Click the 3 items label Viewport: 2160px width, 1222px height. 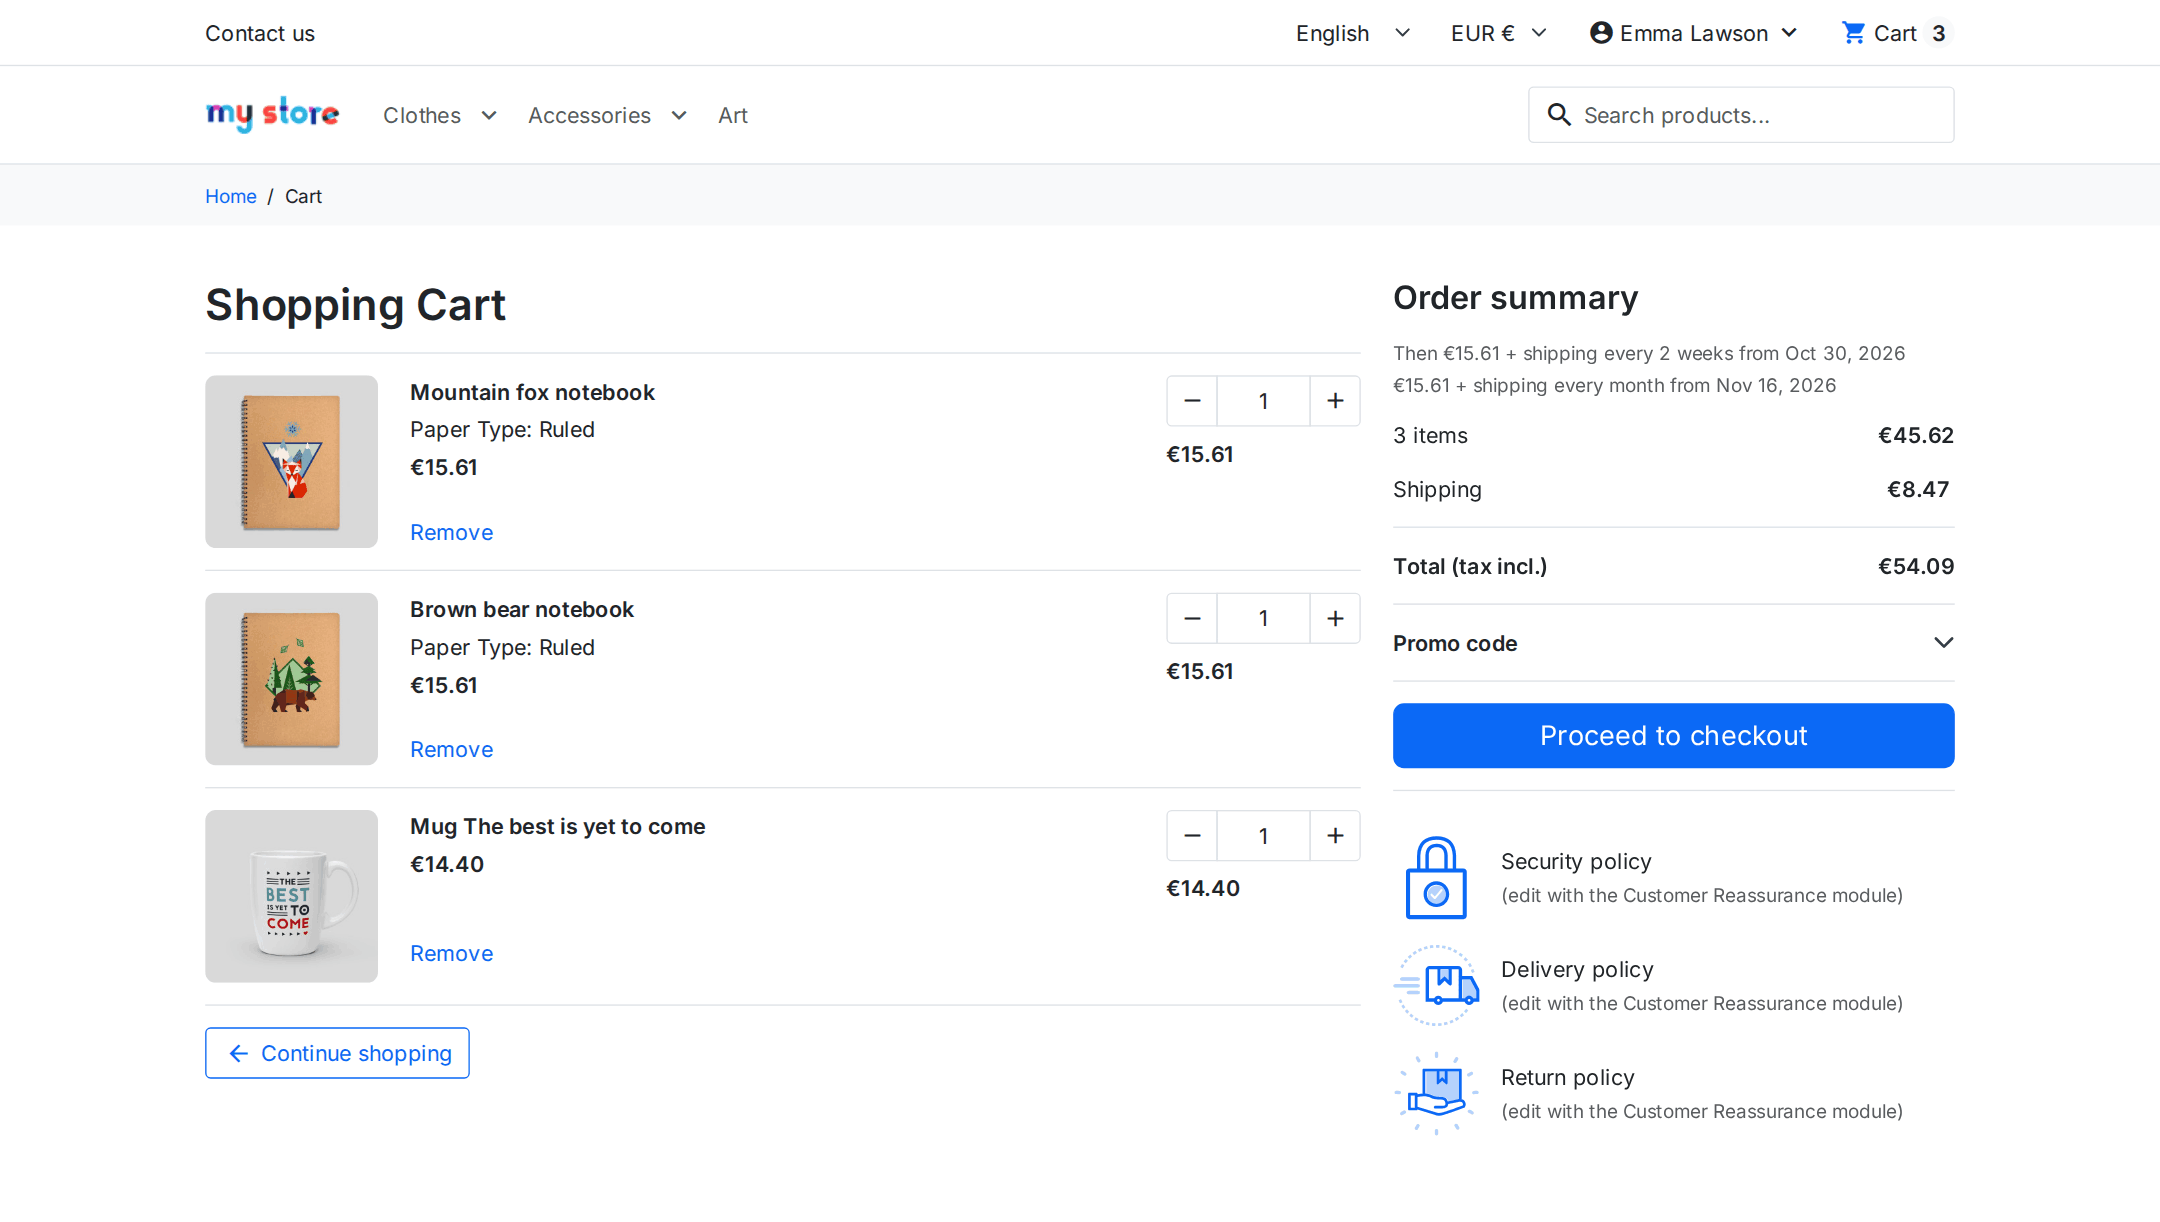(x=1430, y=435)
